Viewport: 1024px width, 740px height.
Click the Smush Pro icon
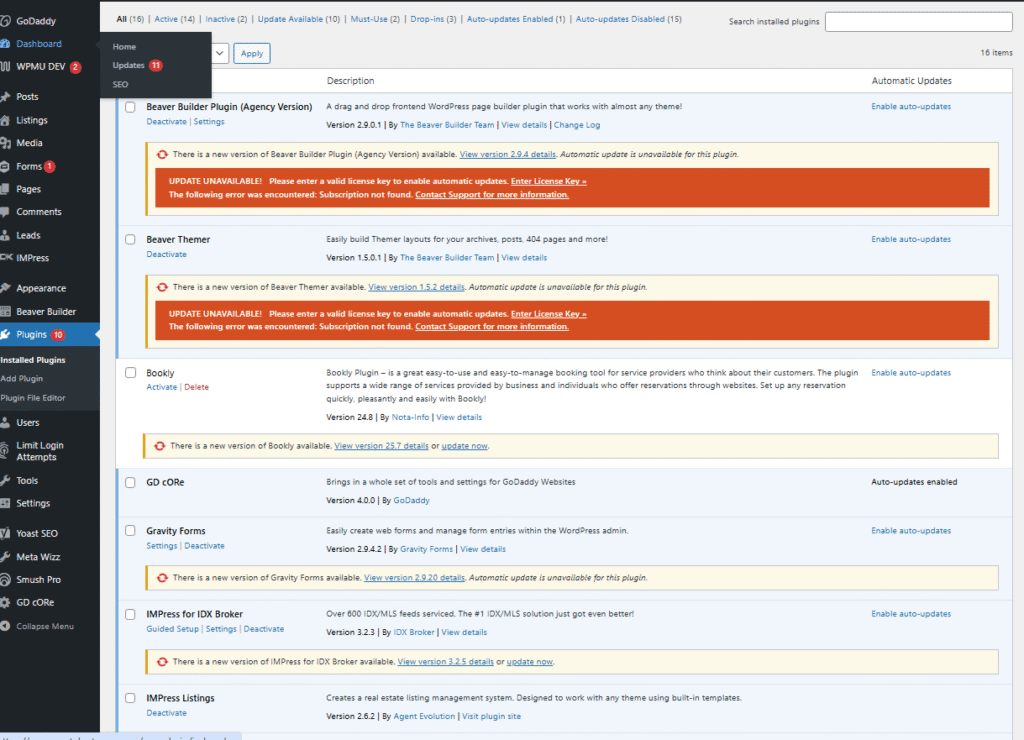[5, 580]
